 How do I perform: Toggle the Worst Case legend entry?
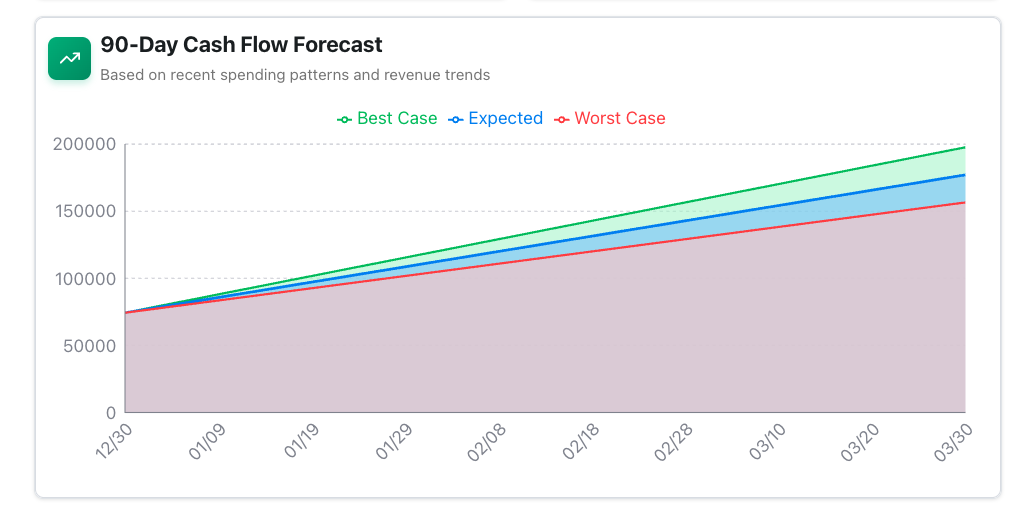(x=610, y=118)
